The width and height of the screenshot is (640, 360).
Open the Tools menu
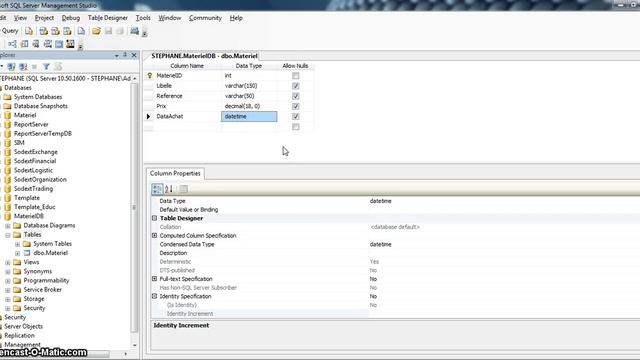pos(143,18)
